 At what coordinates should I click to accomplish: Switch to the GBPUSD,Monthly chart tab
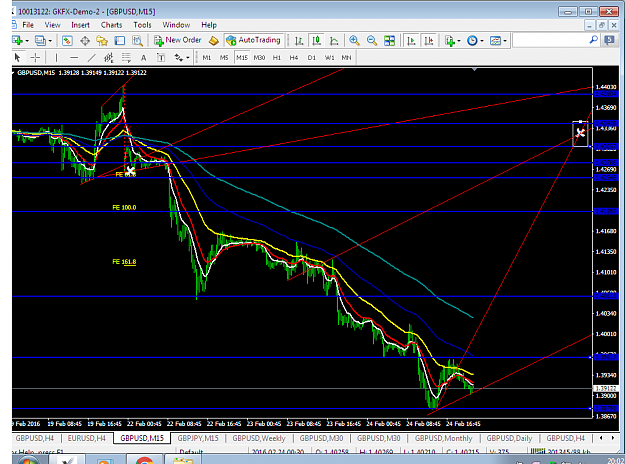[x=443, y=438]
